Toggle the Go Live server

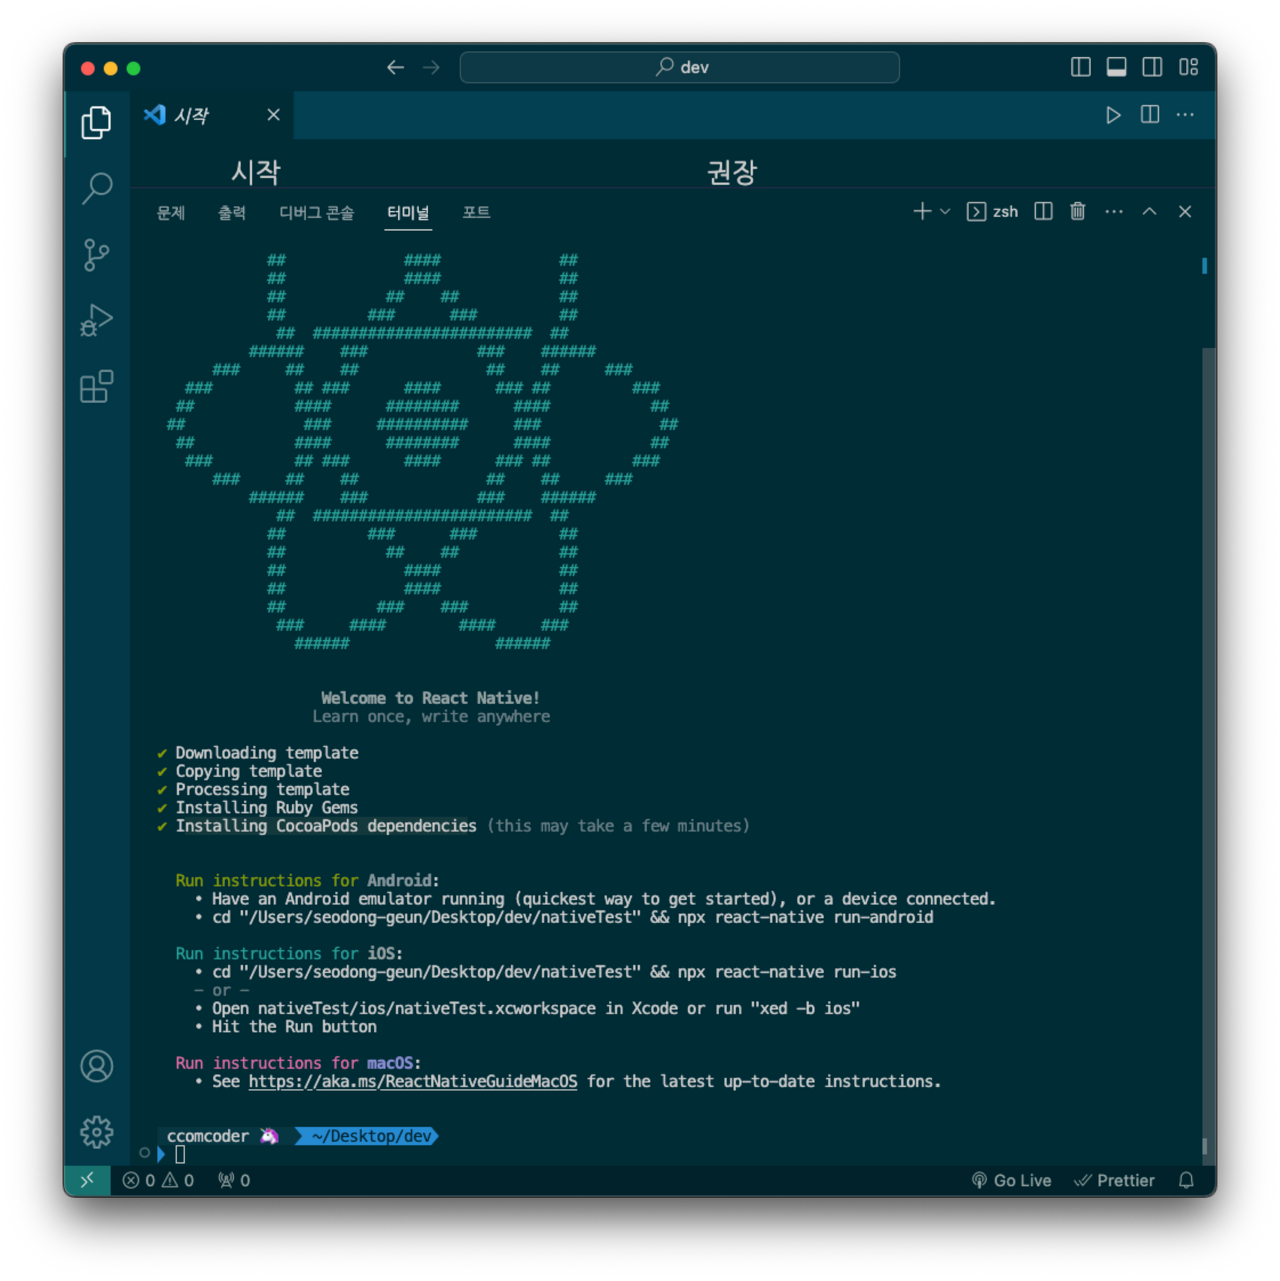1012,1180
